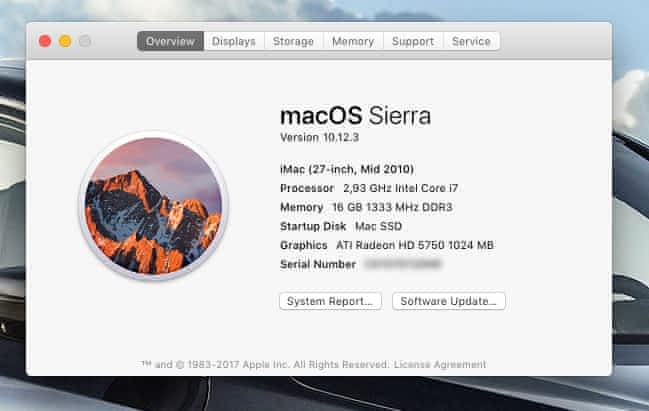Click the Serial Number label

click(318, 264)
